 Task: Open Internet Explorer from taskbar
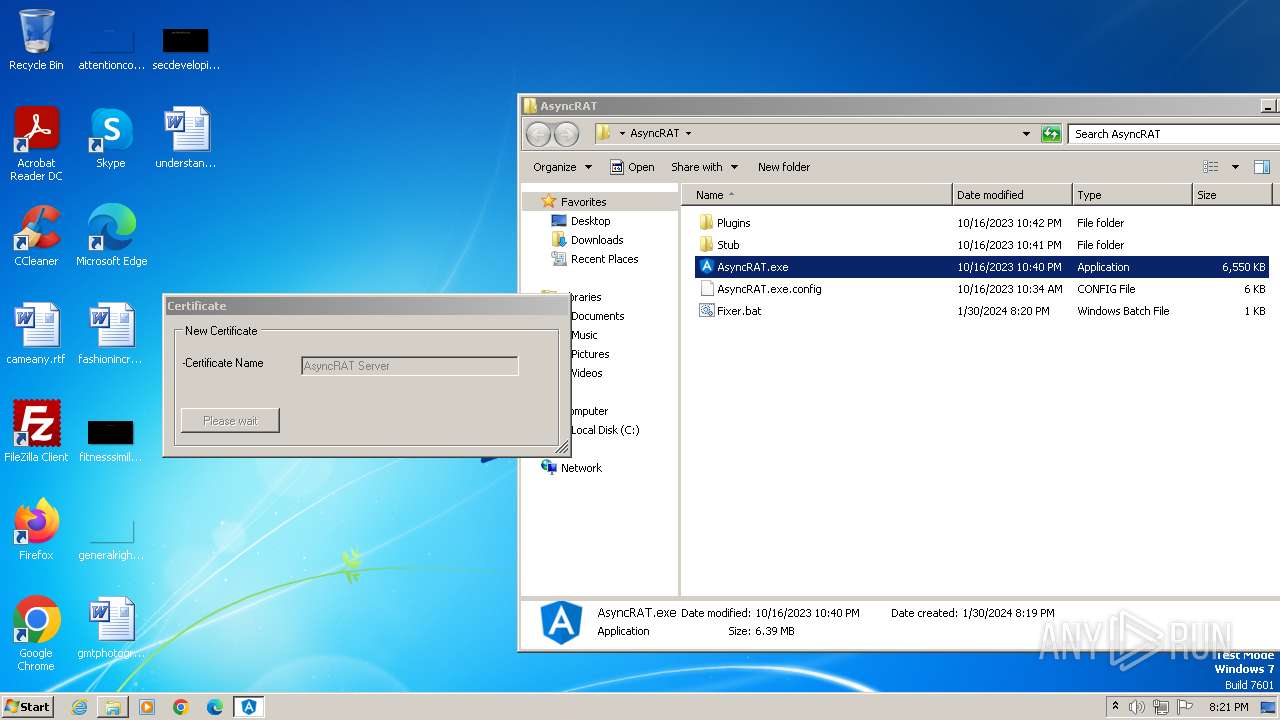tap(79, 707)
